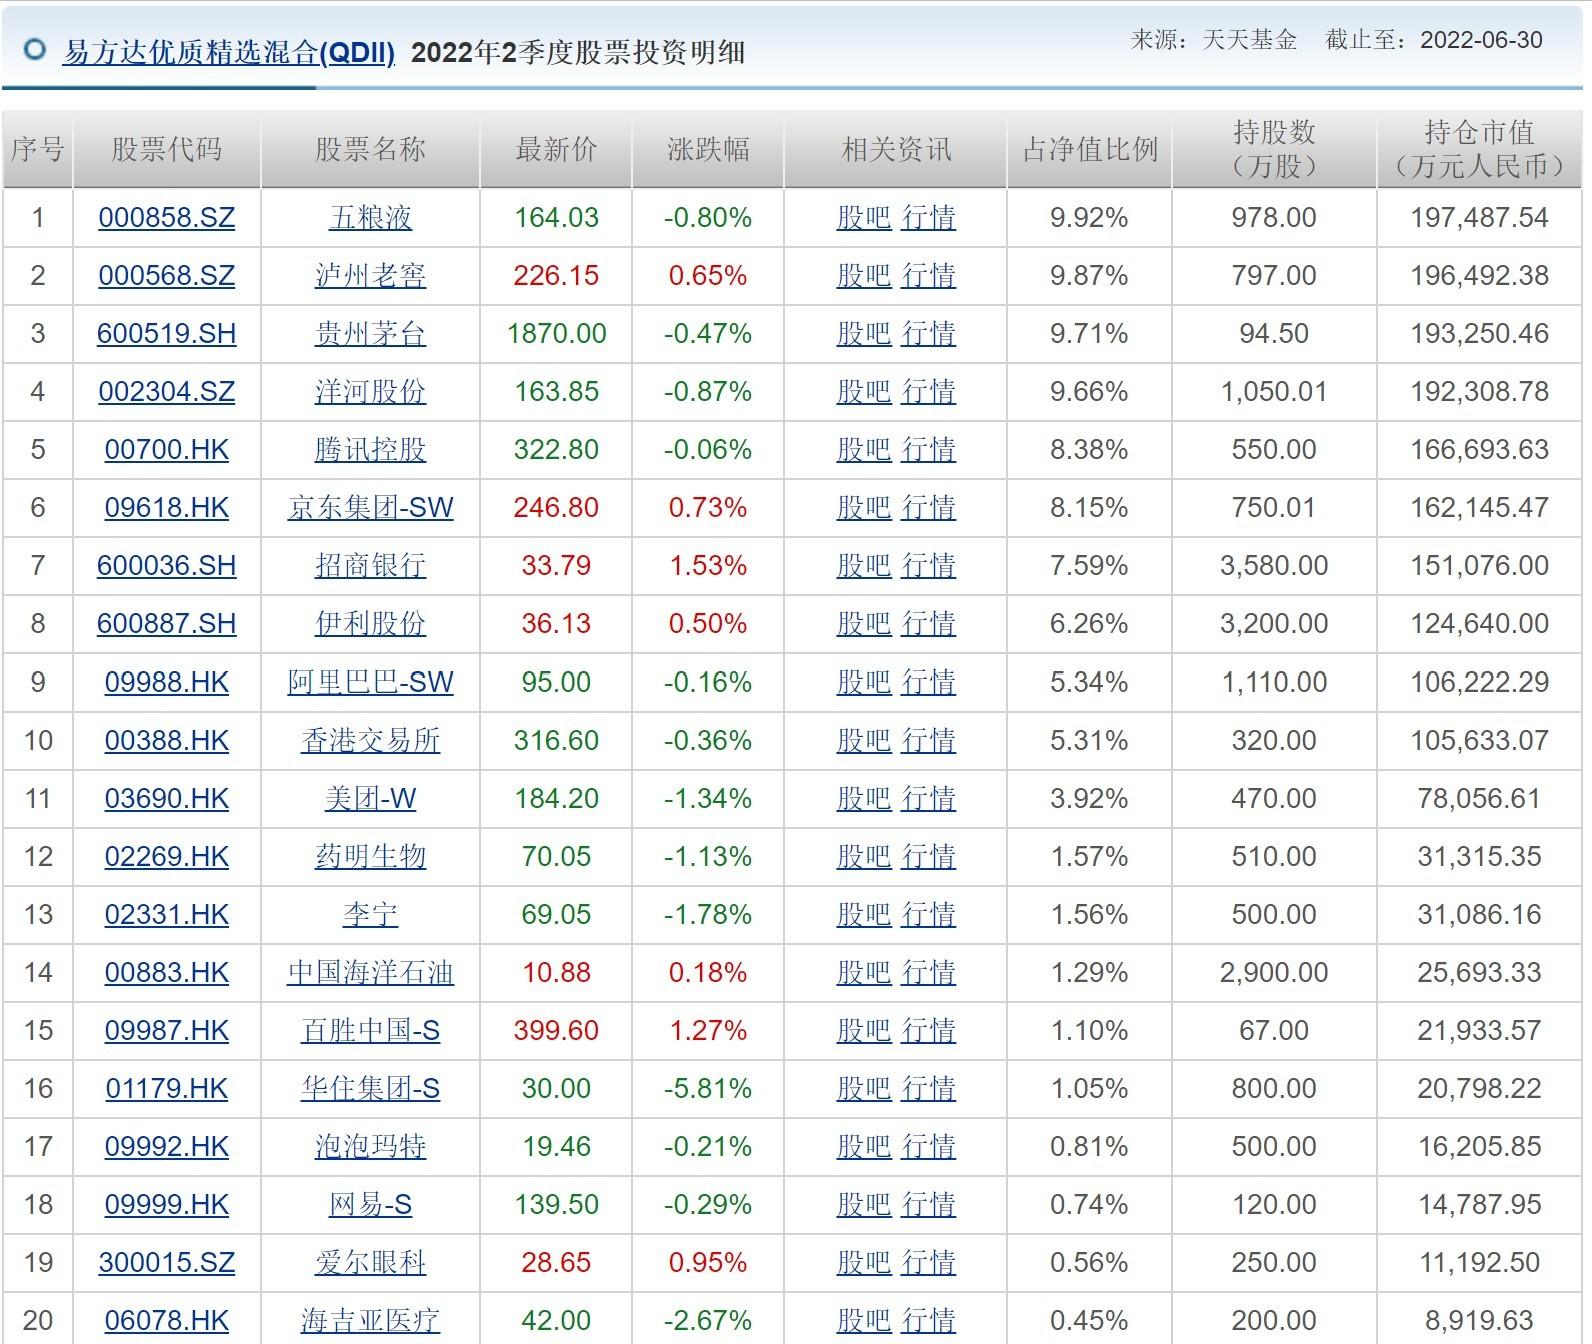This screenshot has width=1592, height=1344.
Task: Open 行情 for 五粮液 row
Action: pyautogui.click(x=928, y=217)
